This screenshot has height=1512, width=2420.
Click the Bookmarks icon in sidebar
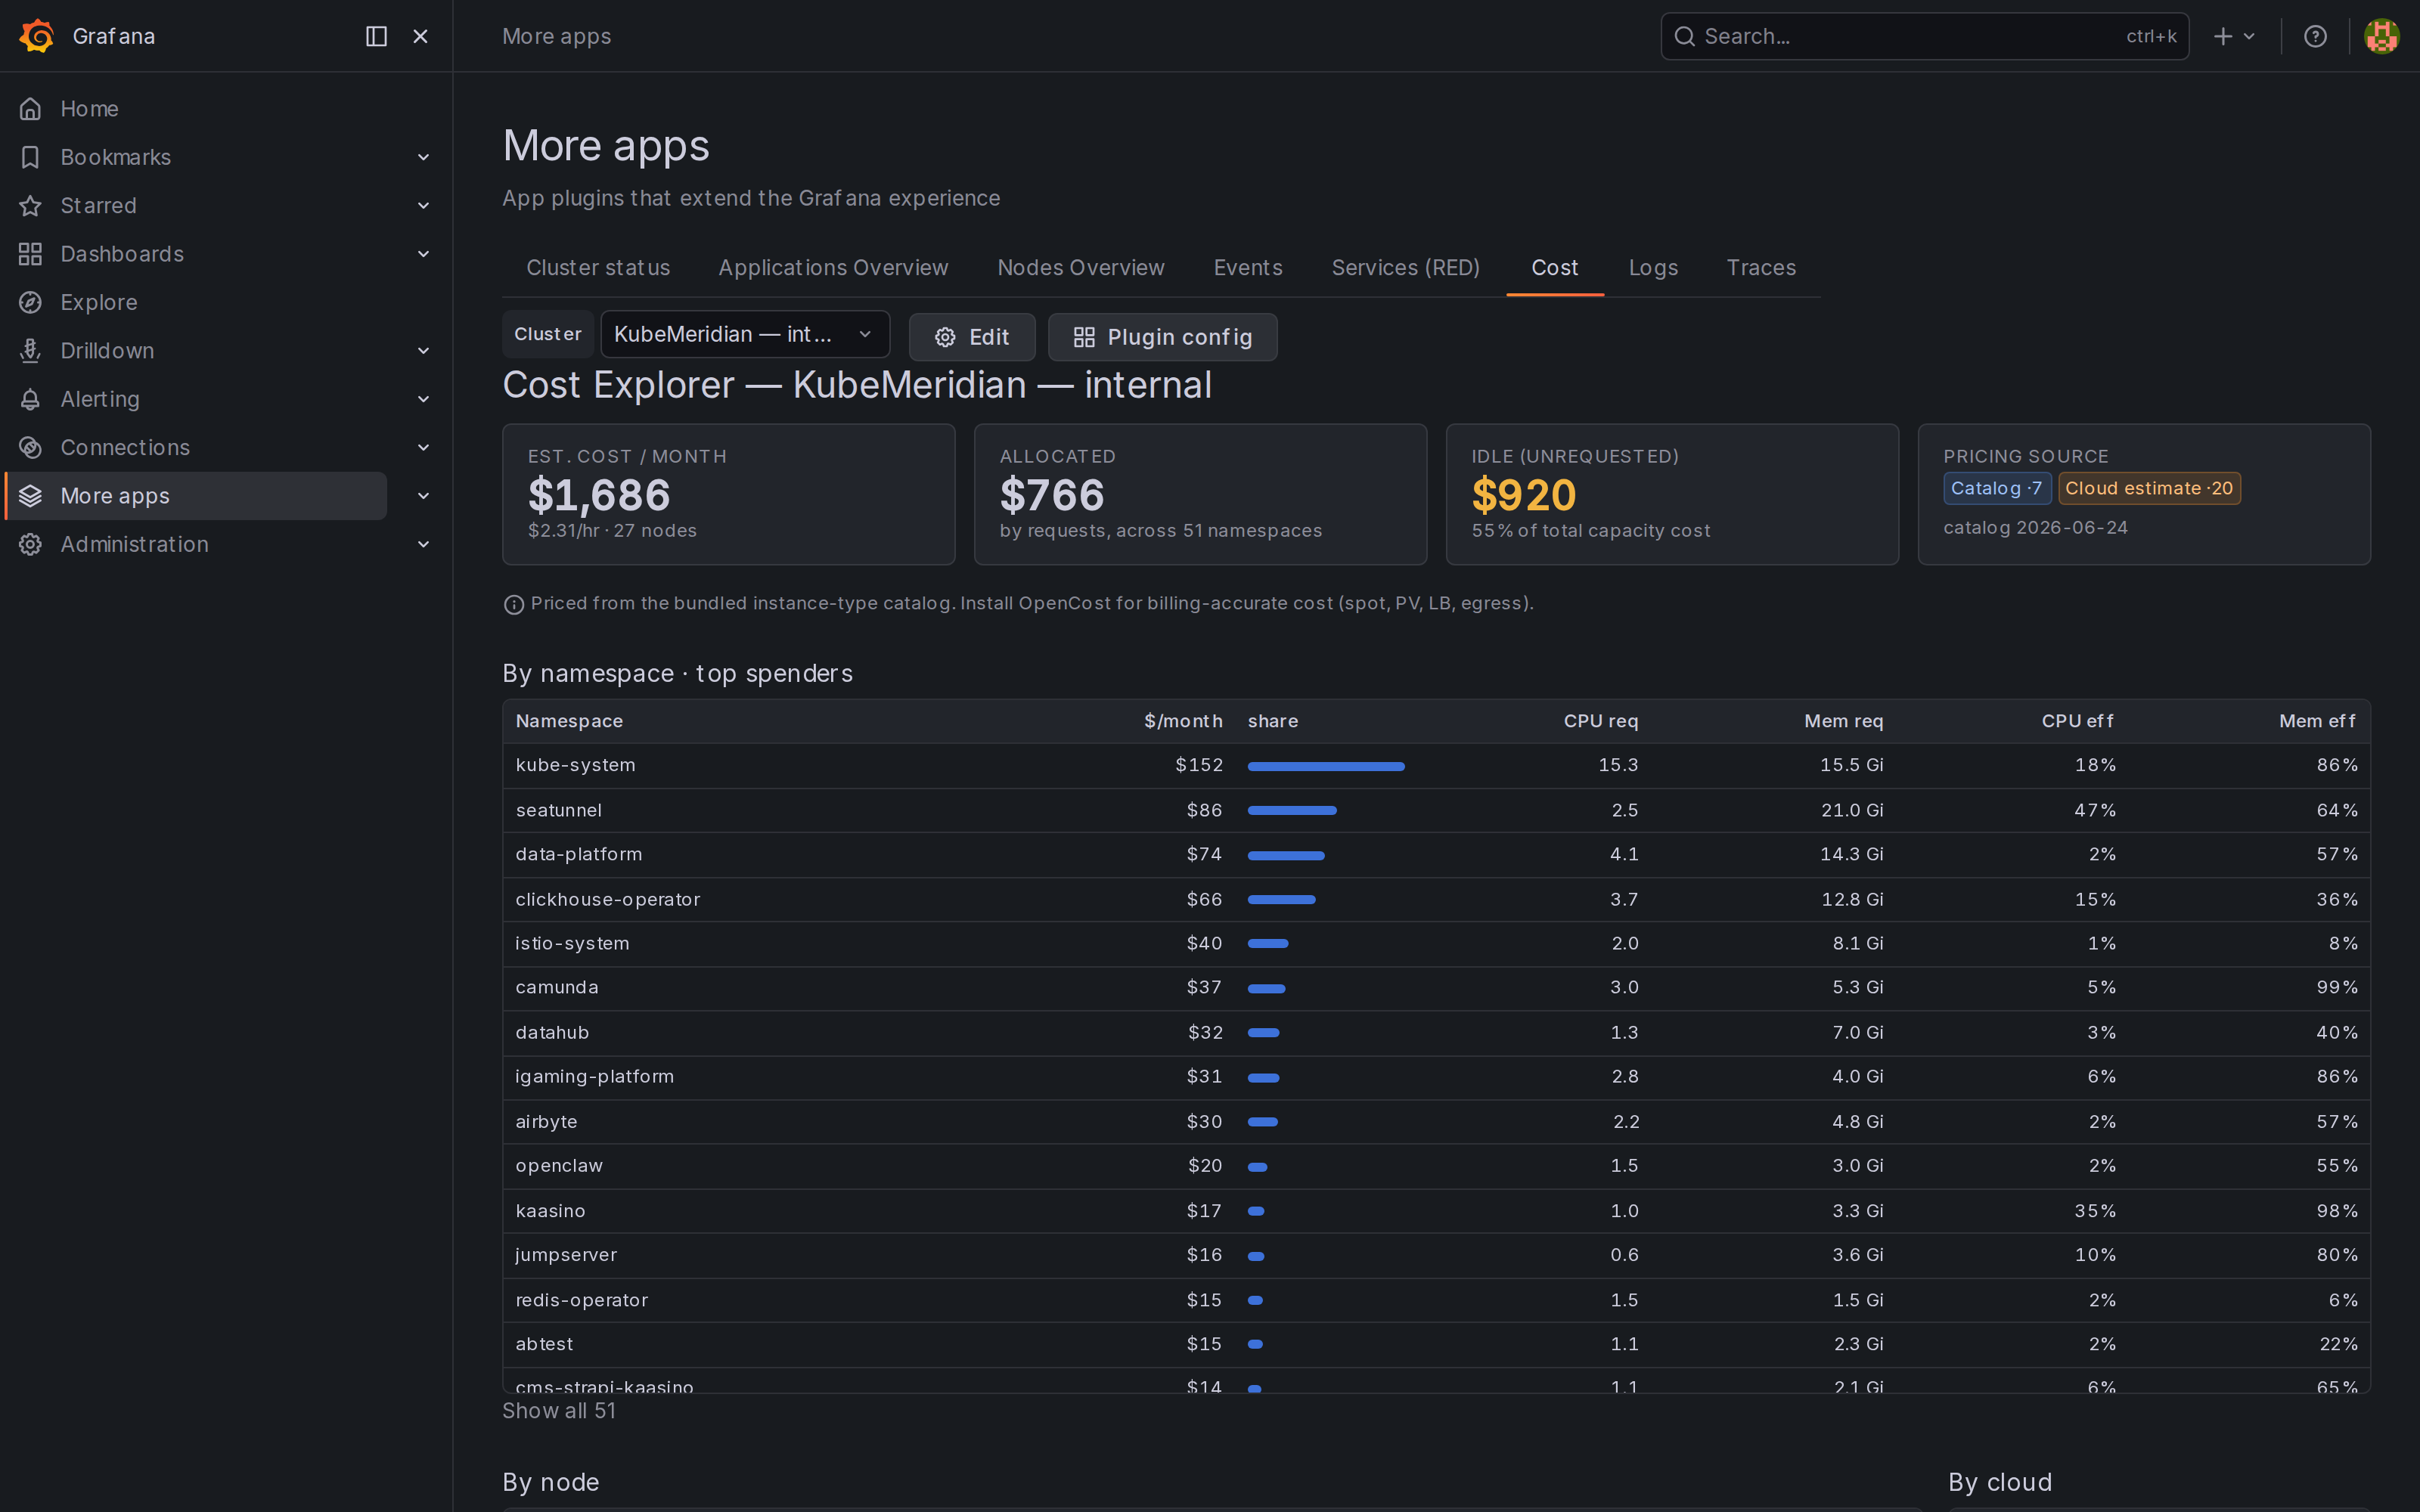pyautogui.click(x=31, y=157)
